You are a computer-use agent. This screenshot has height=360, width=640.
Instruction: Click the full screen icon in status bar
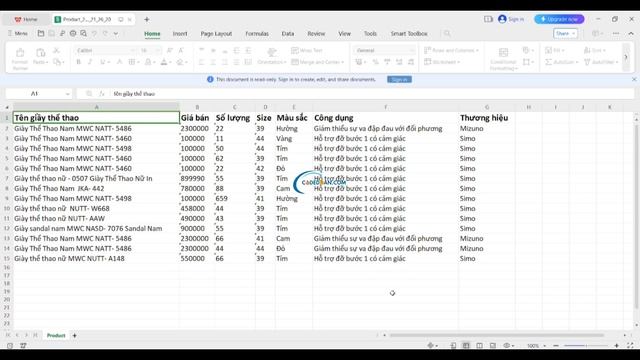pyautogui.click(x=630, y=345)
